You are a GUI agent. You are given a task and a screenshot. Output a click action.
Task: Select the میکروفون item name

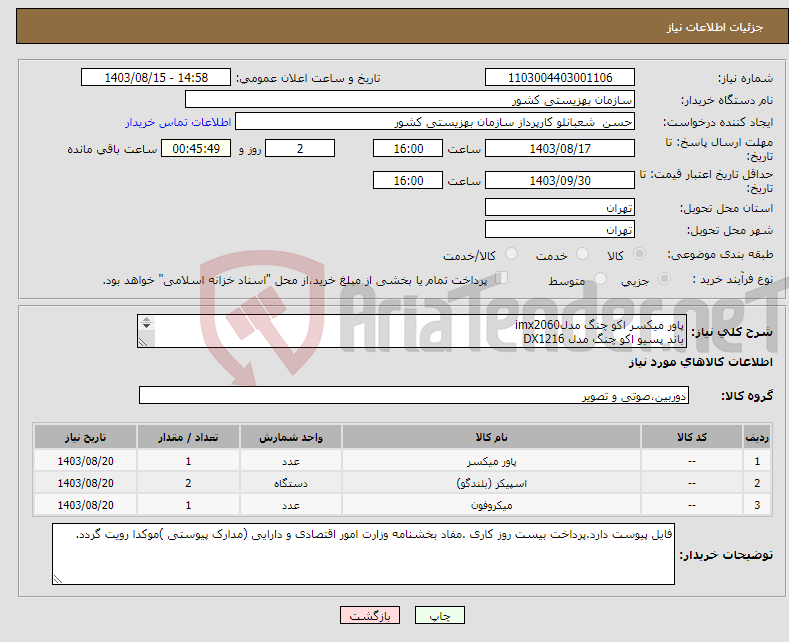pyautogui.click(x=491, y=505)
